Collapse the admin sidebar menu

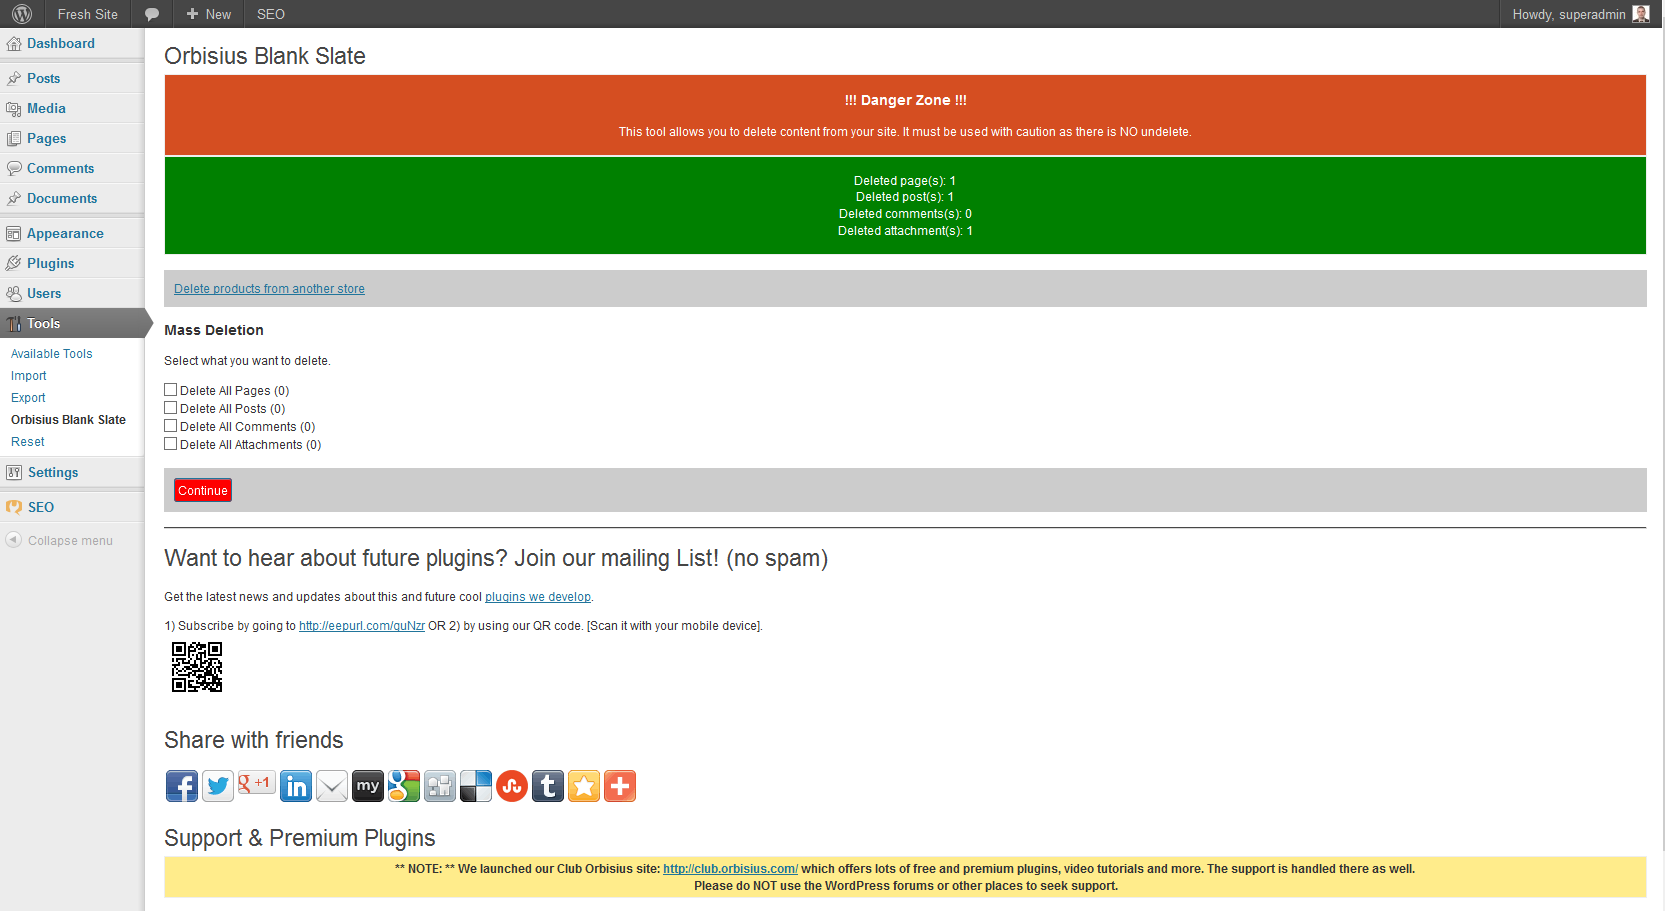point(60,540)
